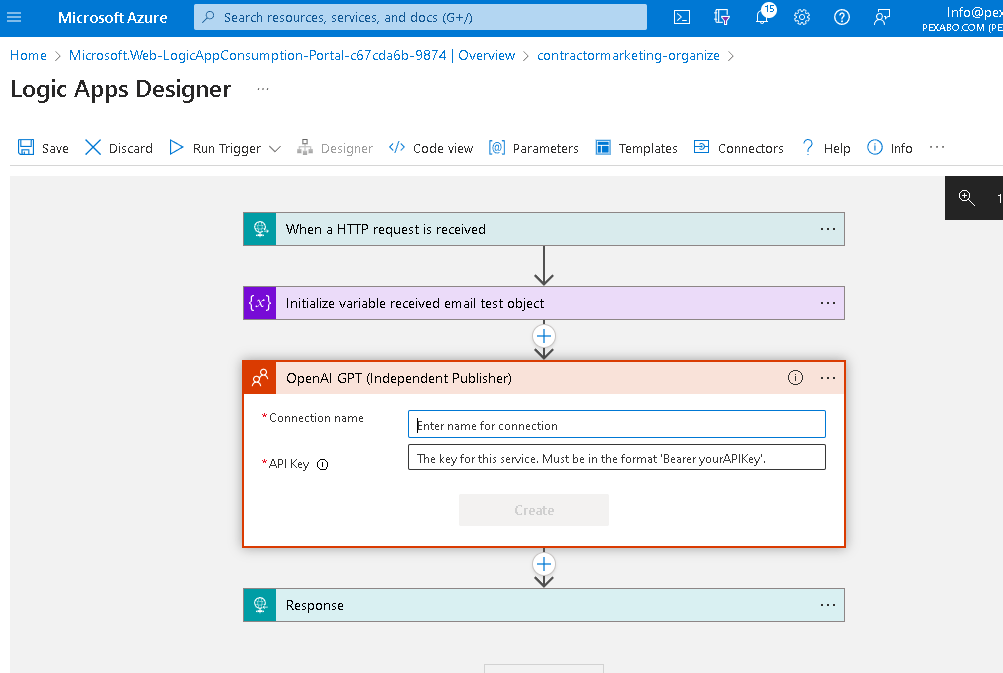Expand the 'When a HTTP request is received' card

click(544, 229)
